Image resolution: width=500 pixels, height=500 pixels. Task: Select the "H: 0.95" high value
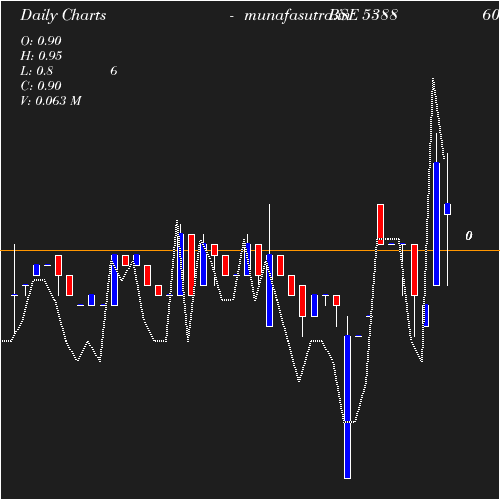pos(41,56)
